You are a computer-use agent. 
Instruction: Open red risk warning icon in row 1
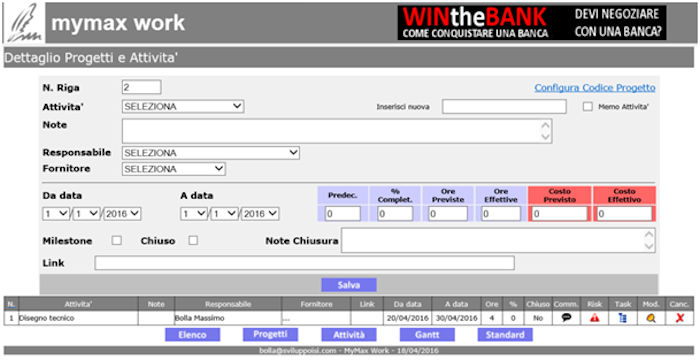click(594, 318)
